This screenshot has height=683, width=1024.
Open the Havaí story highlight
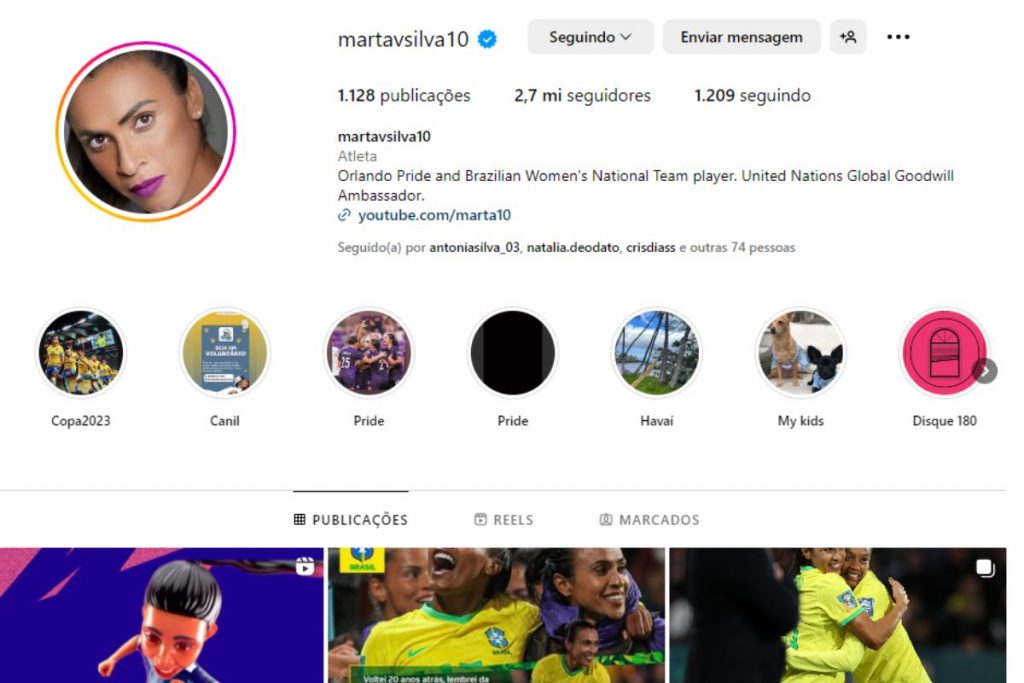pyautogui.click(x=656, y=353)
